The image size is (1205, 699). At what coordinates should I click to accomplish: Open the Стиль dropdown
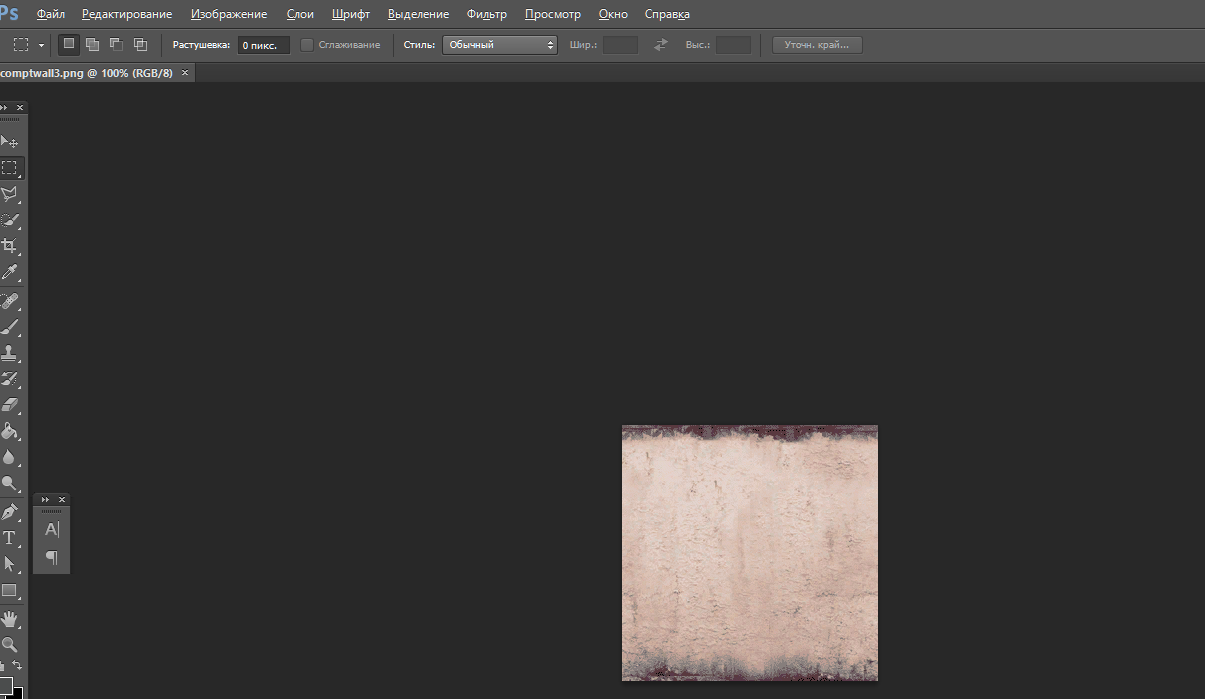(499, 45)
